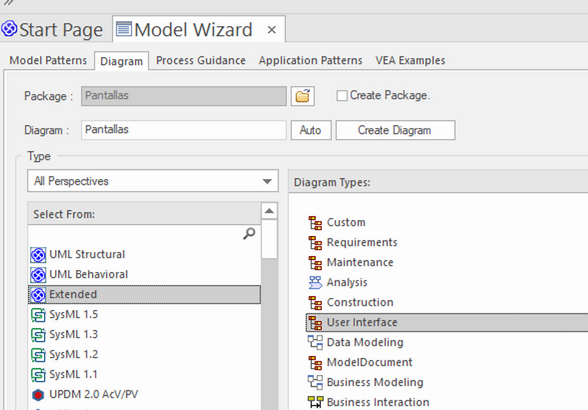Click the Create Diagram button
This screenshot has width=588, height=410.
395,130
